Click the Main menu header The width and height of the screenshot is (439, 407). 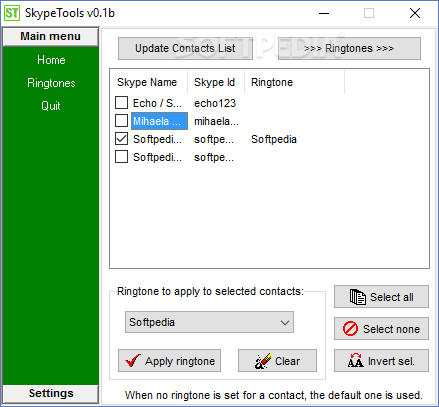tap(51, 36)
